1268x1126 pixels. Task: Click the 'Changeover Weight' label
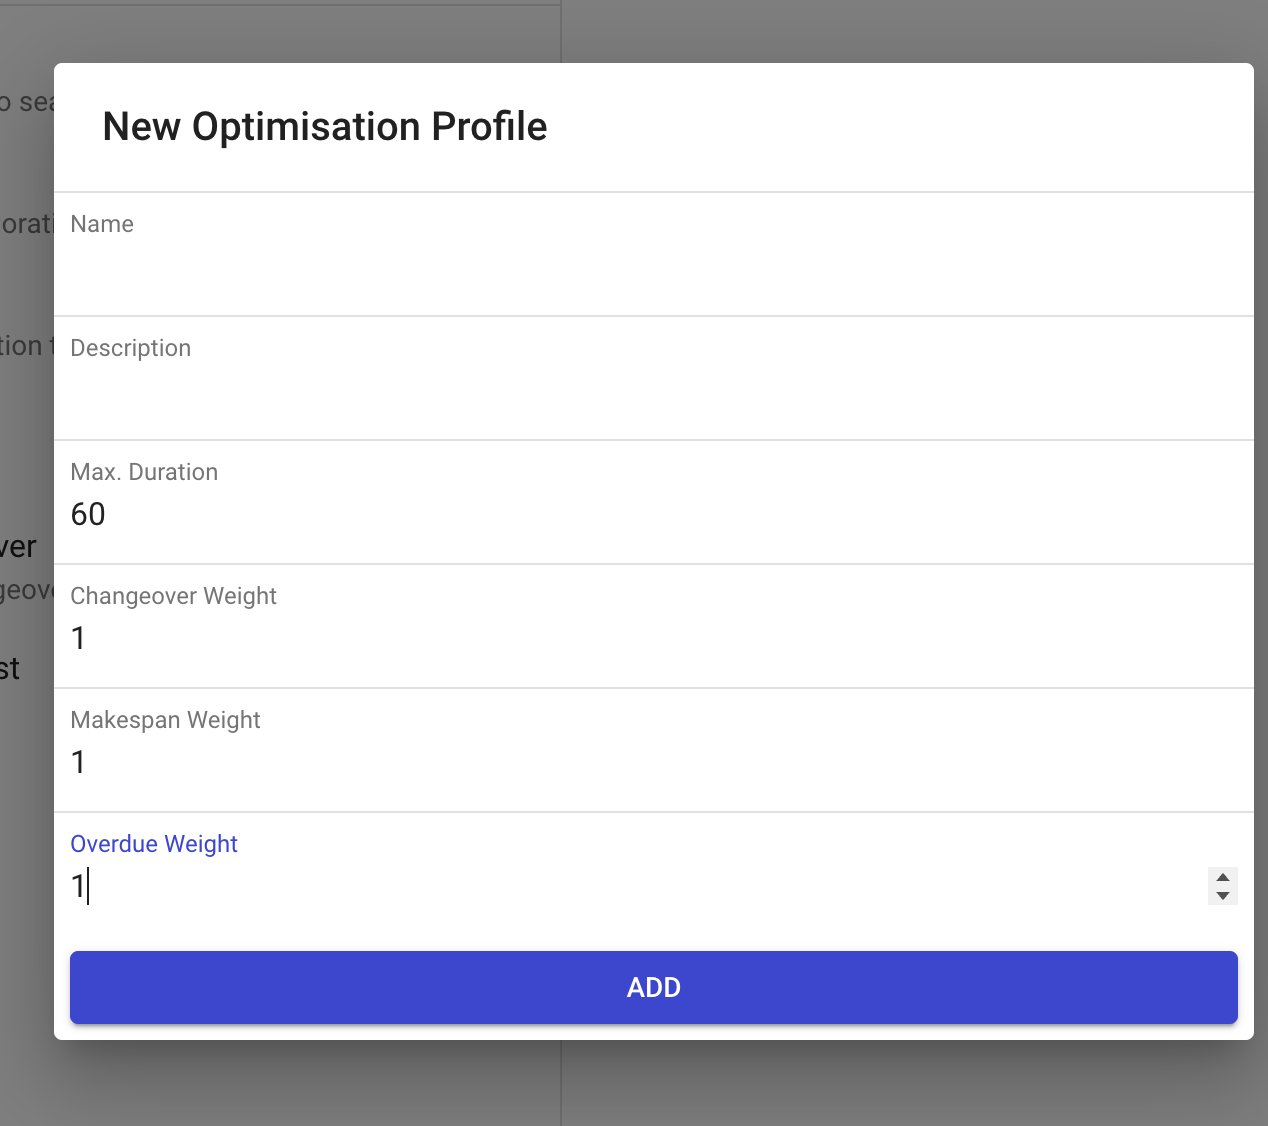tap(173, 596)
